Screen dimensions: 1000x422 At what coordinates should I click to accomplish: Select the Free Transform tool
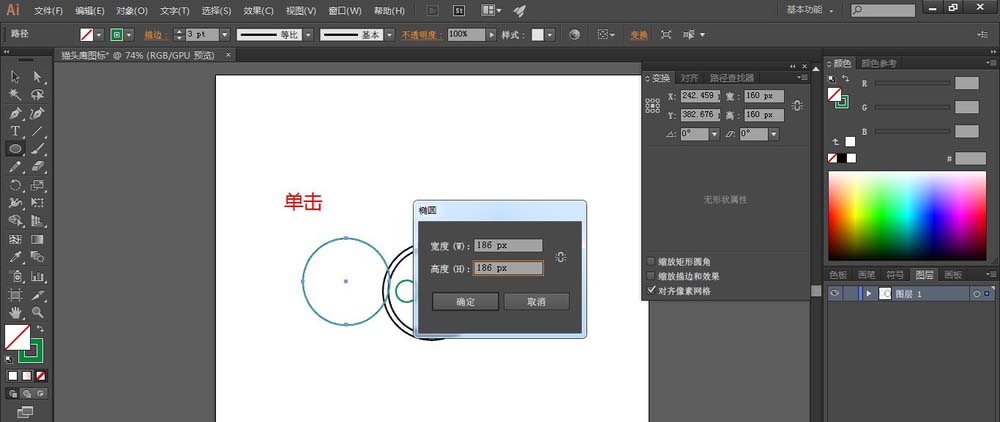(37, 203)
